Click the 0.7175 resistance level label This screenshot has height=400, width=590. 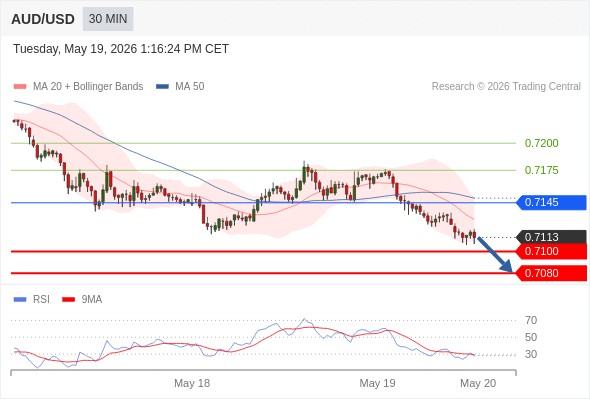(541, 170)
